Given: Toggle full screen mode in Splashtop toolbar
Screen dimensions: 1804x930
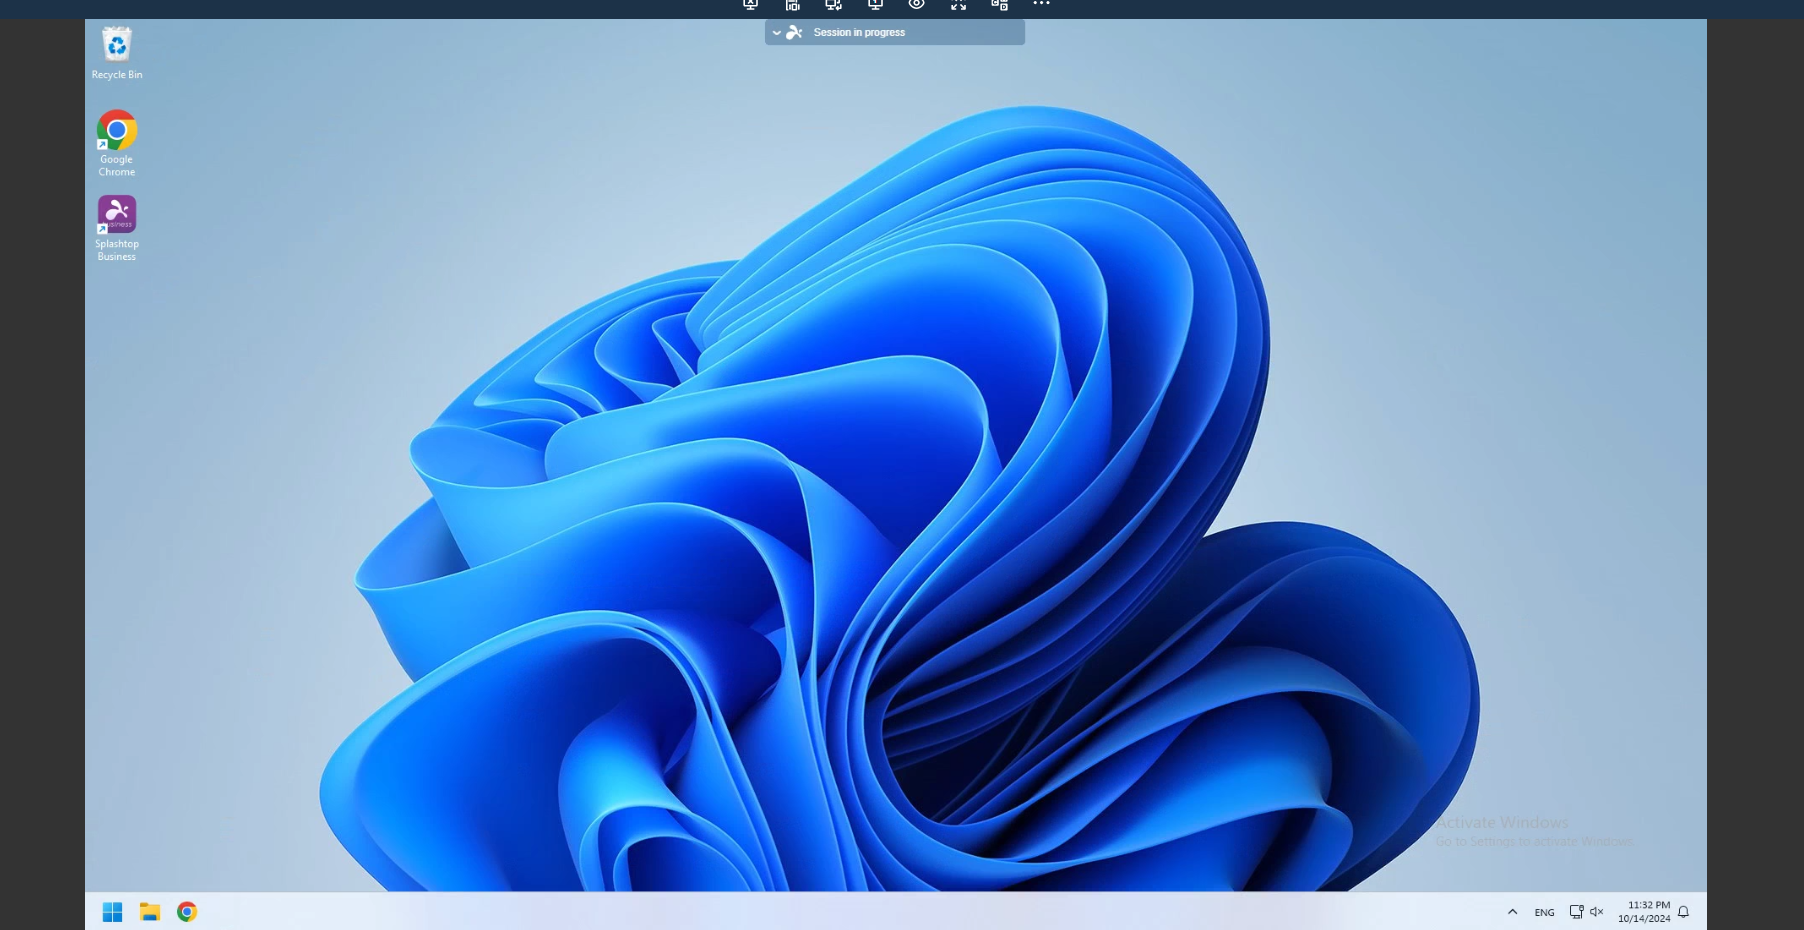Looking at the screenshot, I should click(x=957, y=6).
